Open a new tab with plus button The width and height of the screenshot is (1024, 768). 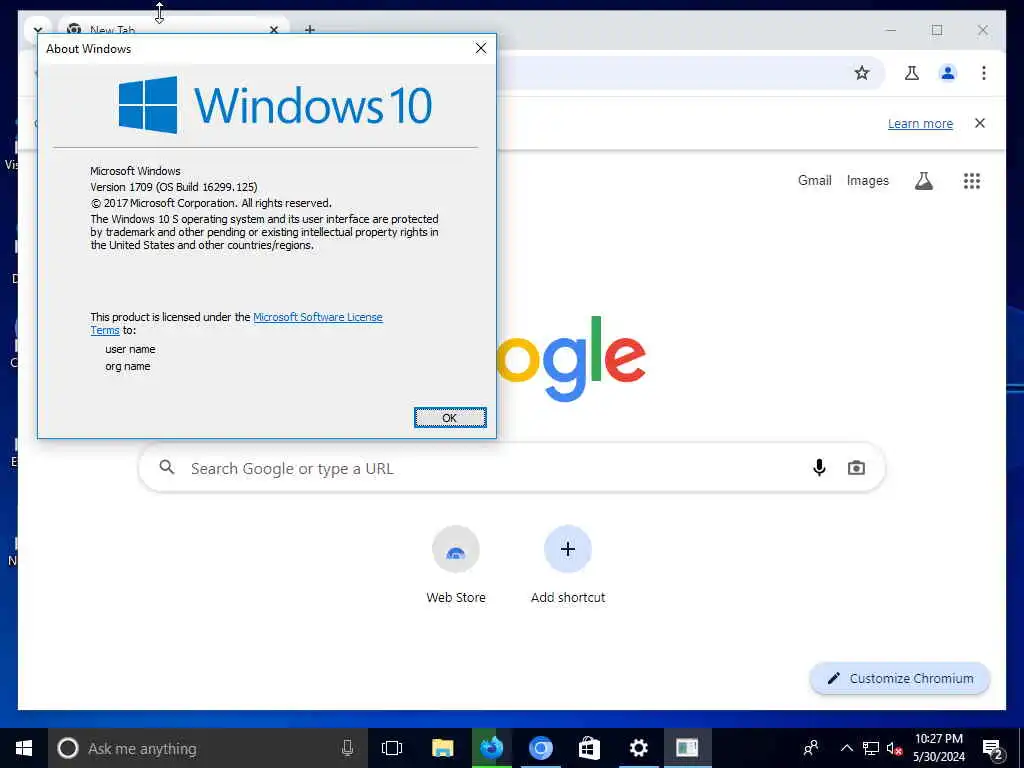pyautogui.click(x=310, y=29)
